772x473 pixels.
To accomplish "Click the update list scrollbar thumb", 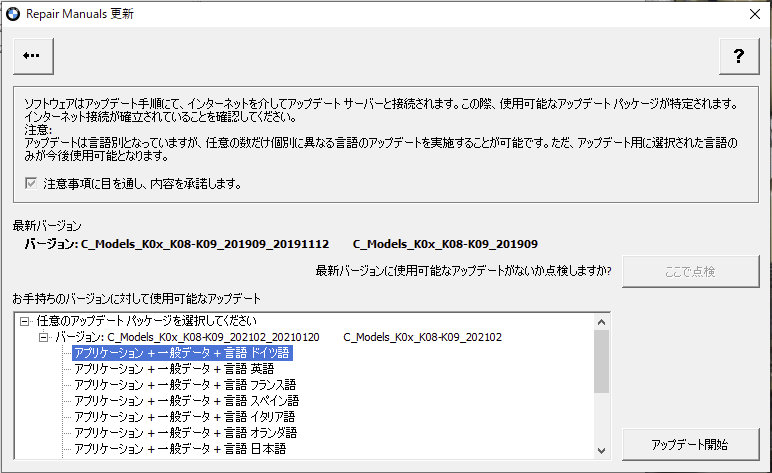I will tap(601, 362).
